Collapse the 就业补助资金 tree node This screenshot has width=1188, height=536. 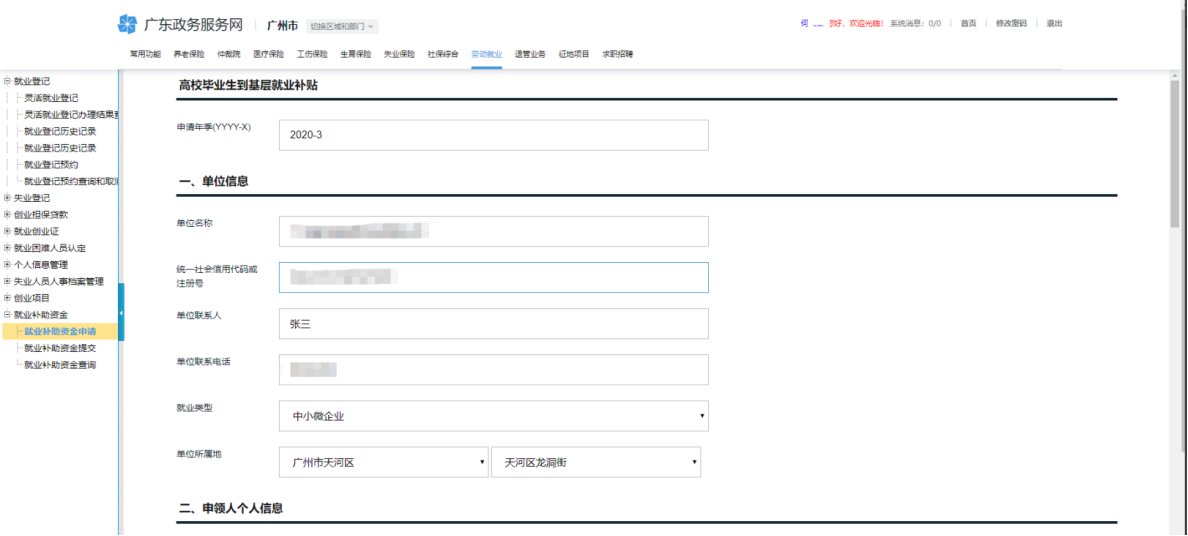(8, 314)
